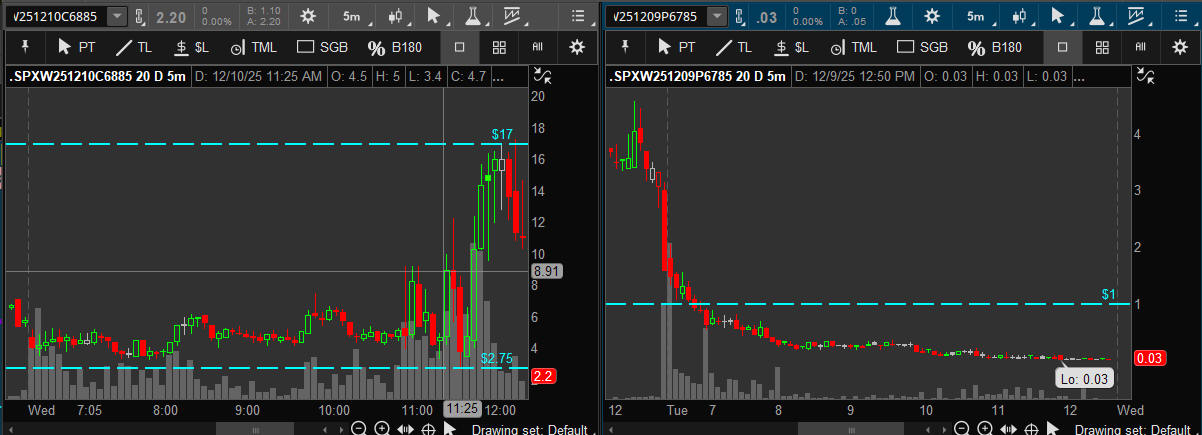The height and width of the screenshot is (435, 1202).
Task: Open the list menu at left chart's top-right
Action: pos(577,16)
